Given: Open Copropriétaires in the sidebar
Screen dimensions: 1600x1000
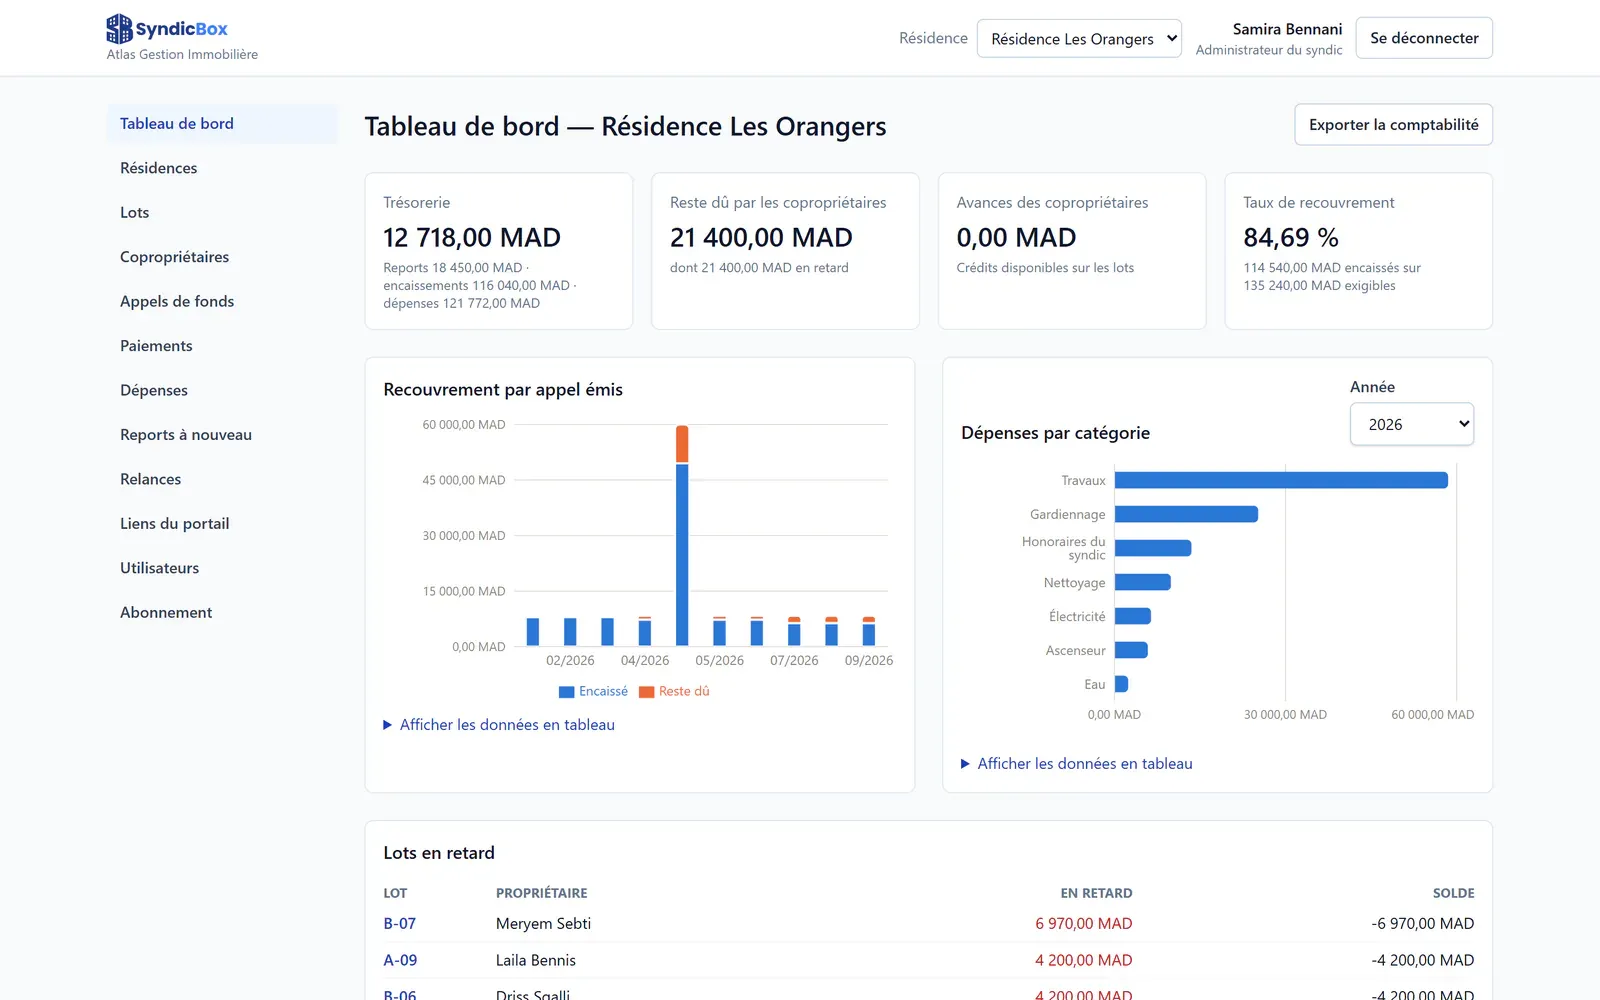Looking at the screenshot, I should point(222,257).
